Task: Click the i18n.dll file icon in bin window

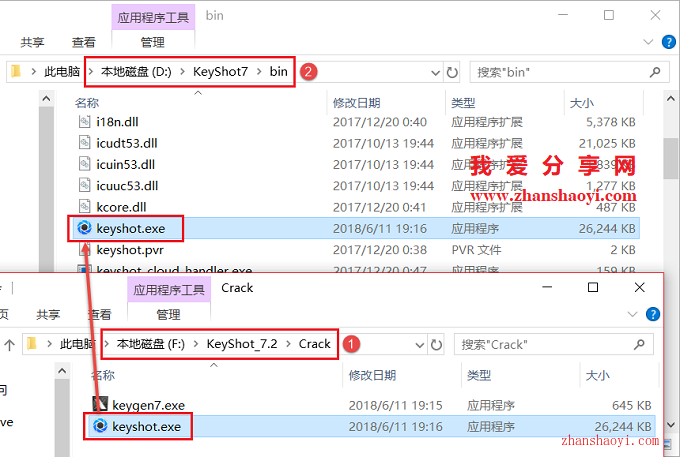Action: 84,121
